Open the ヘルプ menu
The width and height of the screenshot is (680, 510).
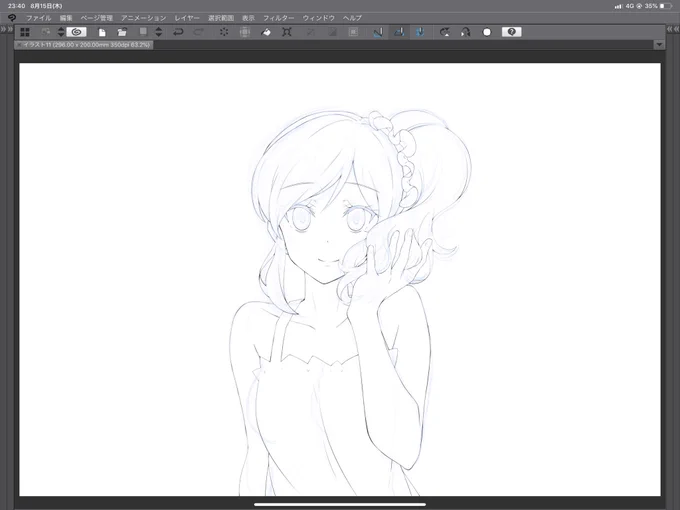point(352,18)
